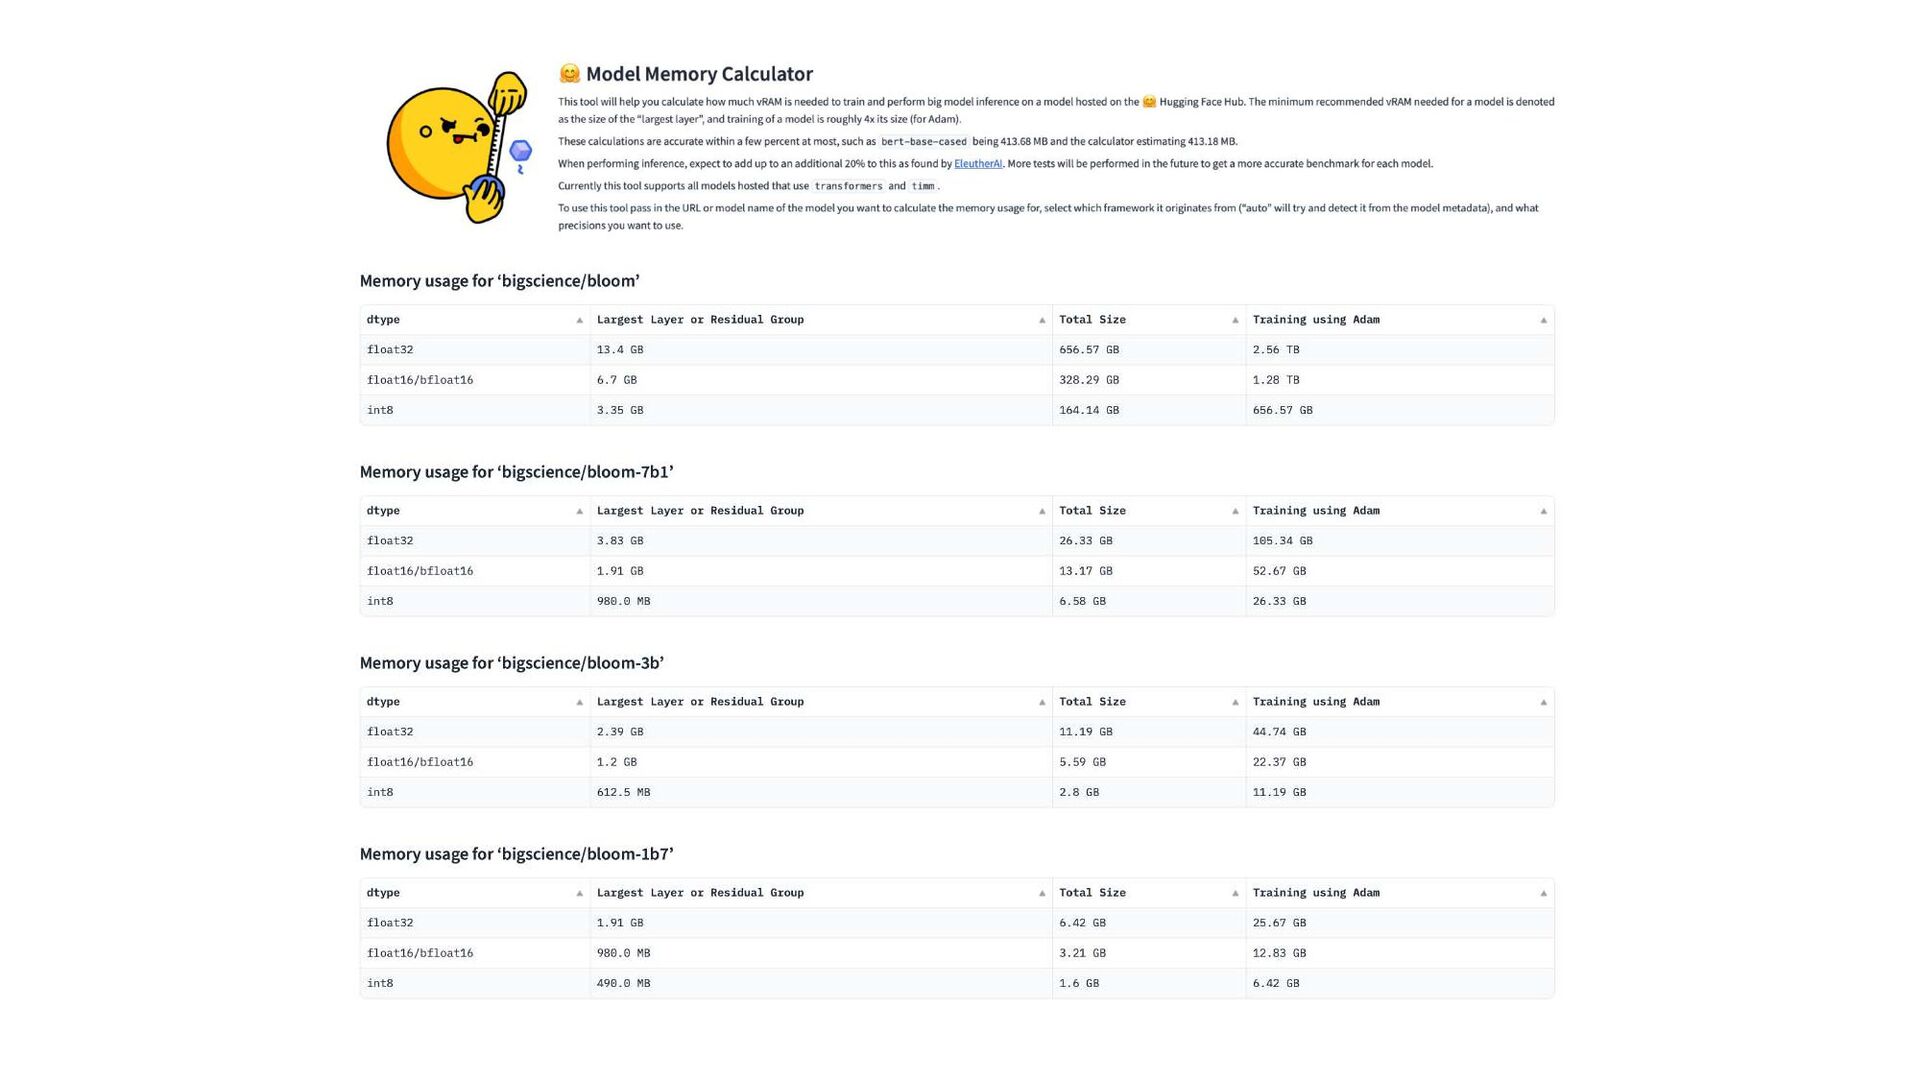Click the 'bigscience/bloom-1b7' memory usage heading
The width and height of the screenshot is (1920, 1080).
(516, 854)
